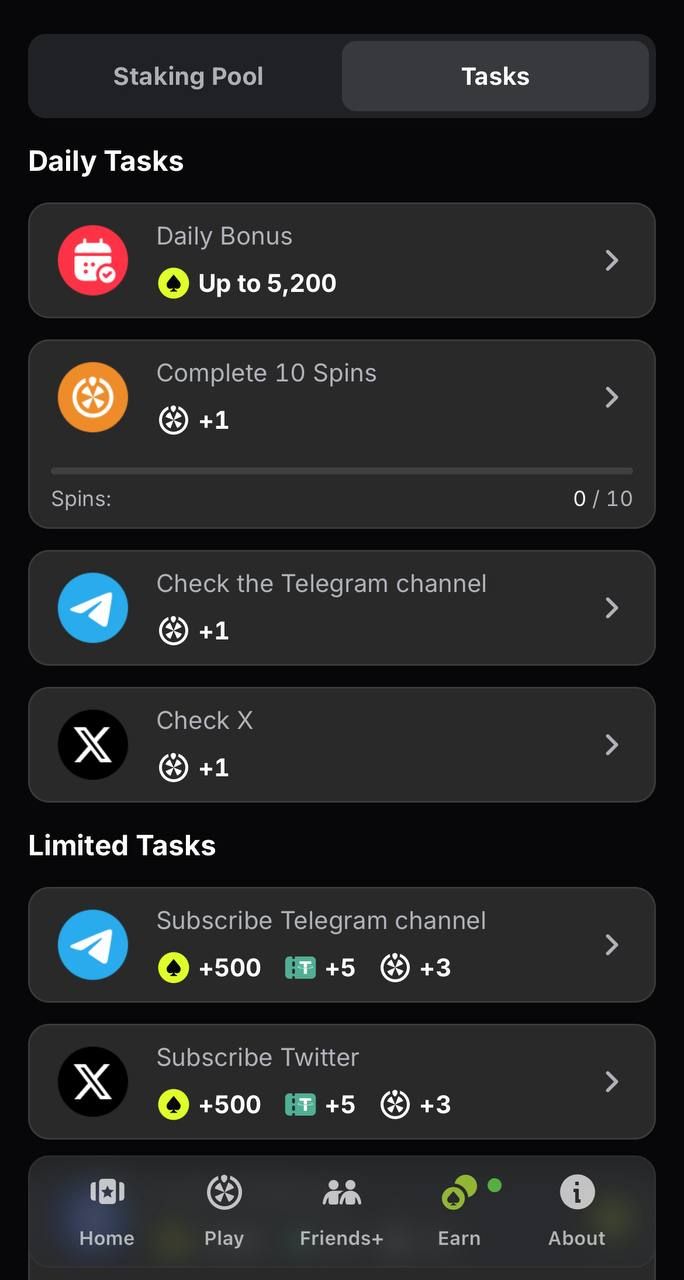
Task: Click the chevron on Check the Telegram channel
Action: [612, 607]
